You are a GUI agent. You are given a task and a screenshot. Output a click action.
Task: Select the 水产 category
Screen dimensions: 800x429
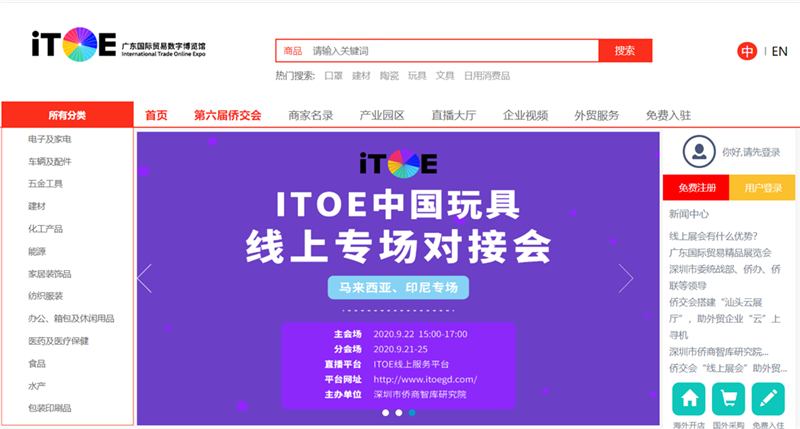[x=37, y=386]
